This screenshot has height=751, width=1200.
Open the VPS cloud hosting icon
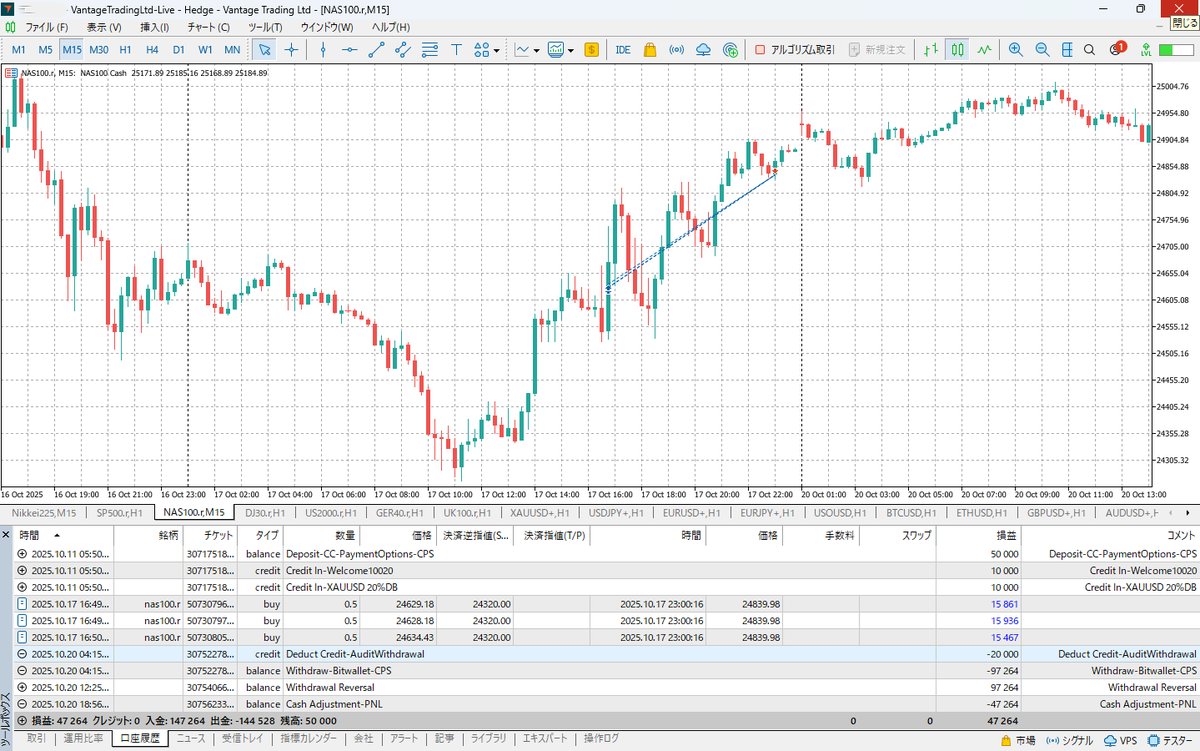pos(704,49)
